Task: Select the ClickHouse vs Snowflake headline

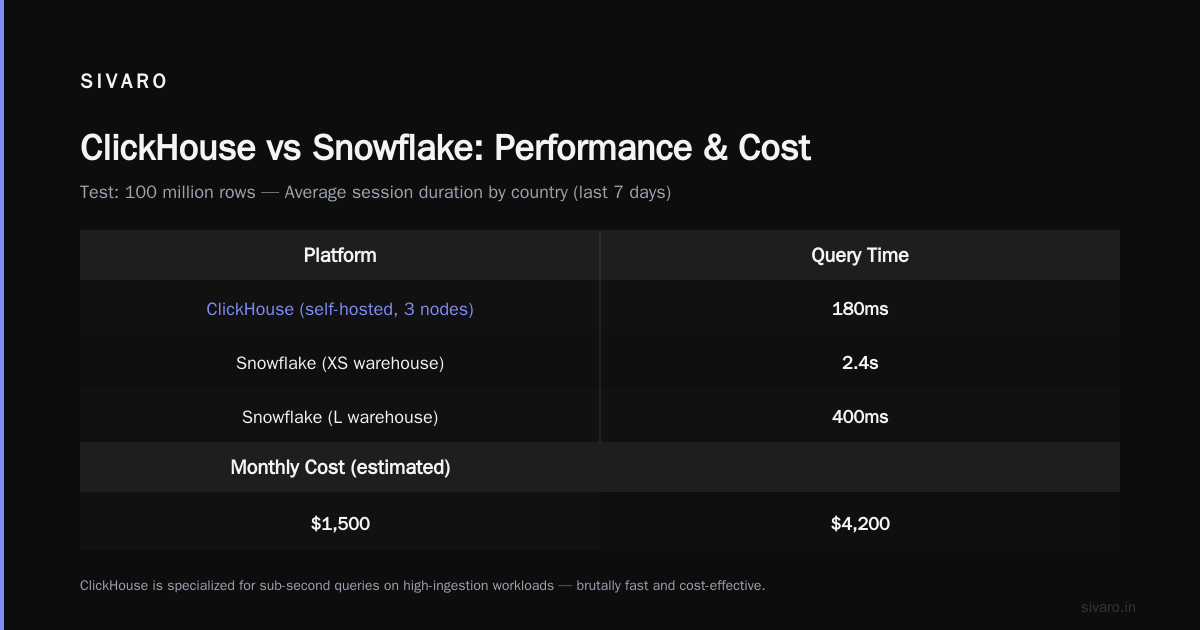Action: tap(445, 148)
